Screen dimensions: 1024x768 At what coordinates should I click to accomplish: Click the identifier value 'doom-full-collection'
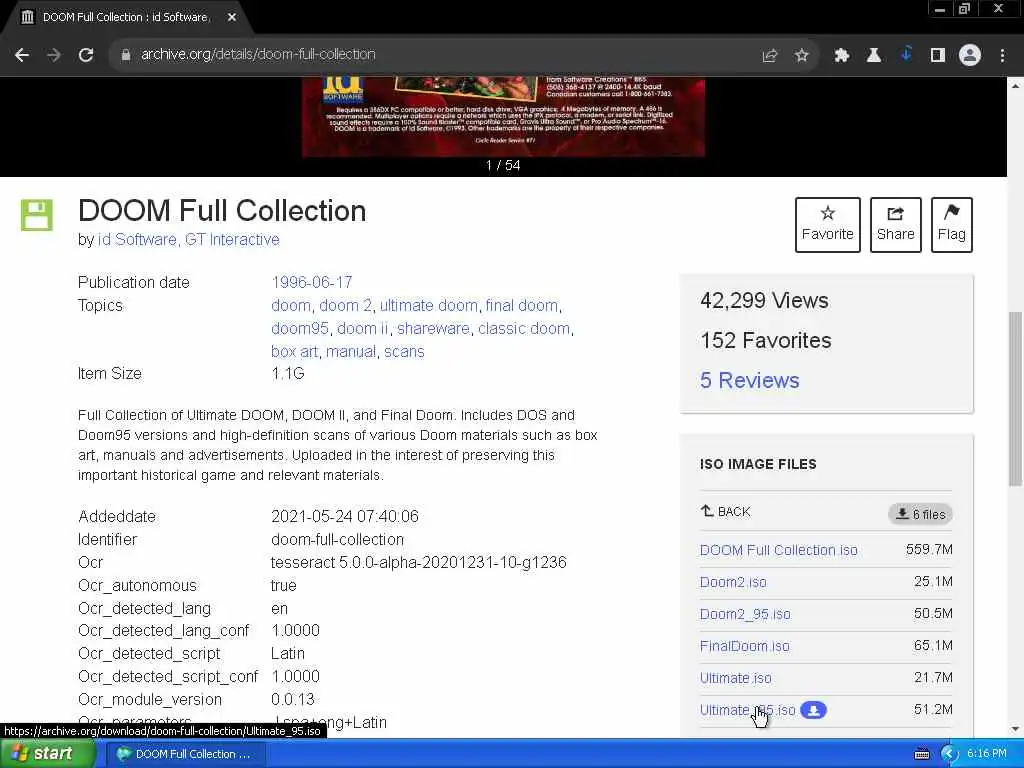(x=337, y=539)
